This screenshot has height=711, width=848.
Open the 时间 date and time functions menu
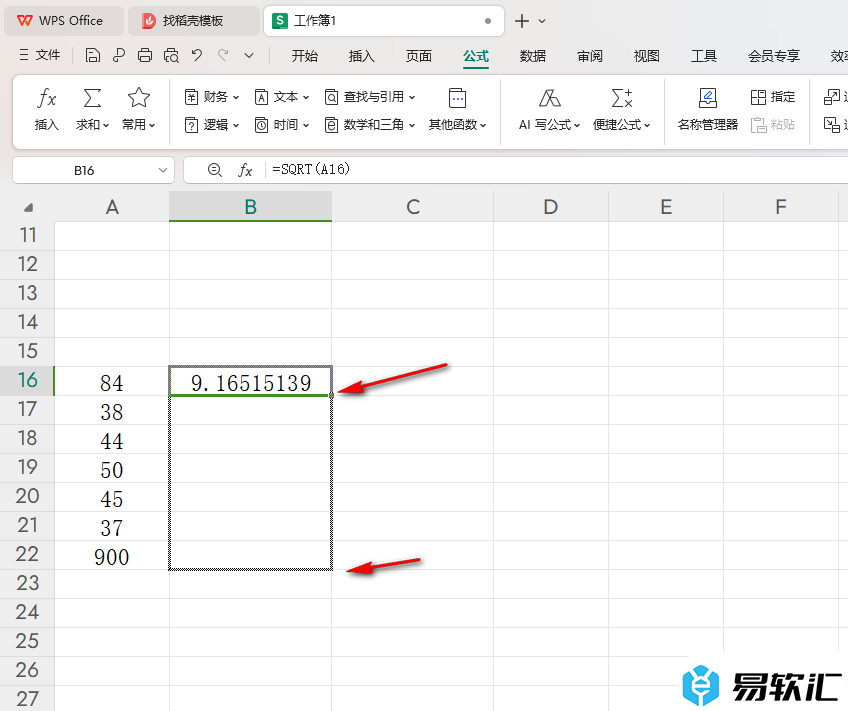282,125
